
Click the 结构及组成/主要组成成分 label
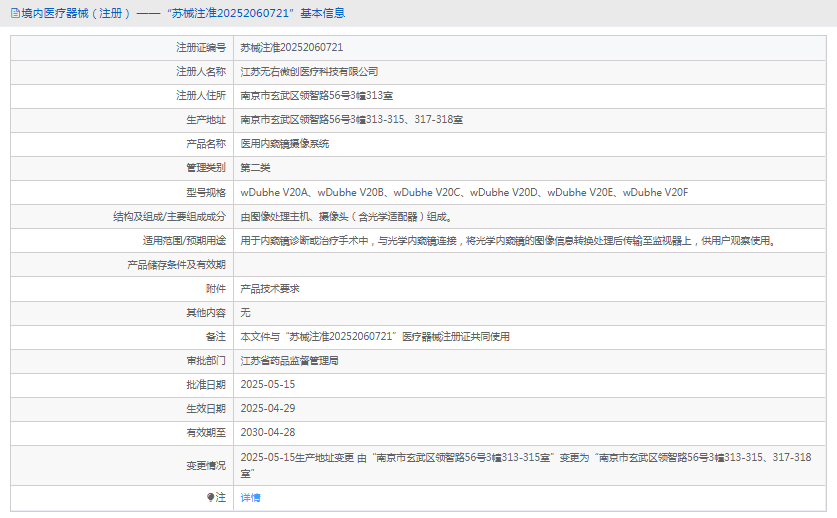point(169,217)
